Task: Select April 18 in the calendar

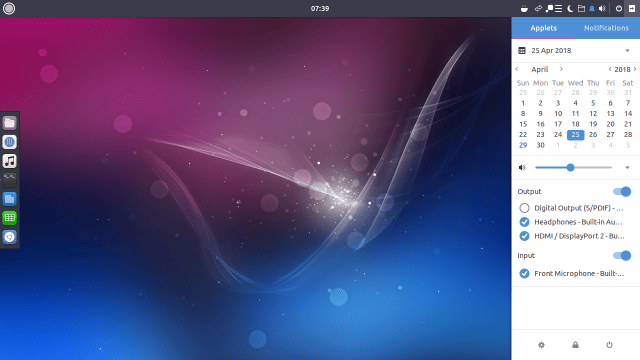Action: click(576, 124)
